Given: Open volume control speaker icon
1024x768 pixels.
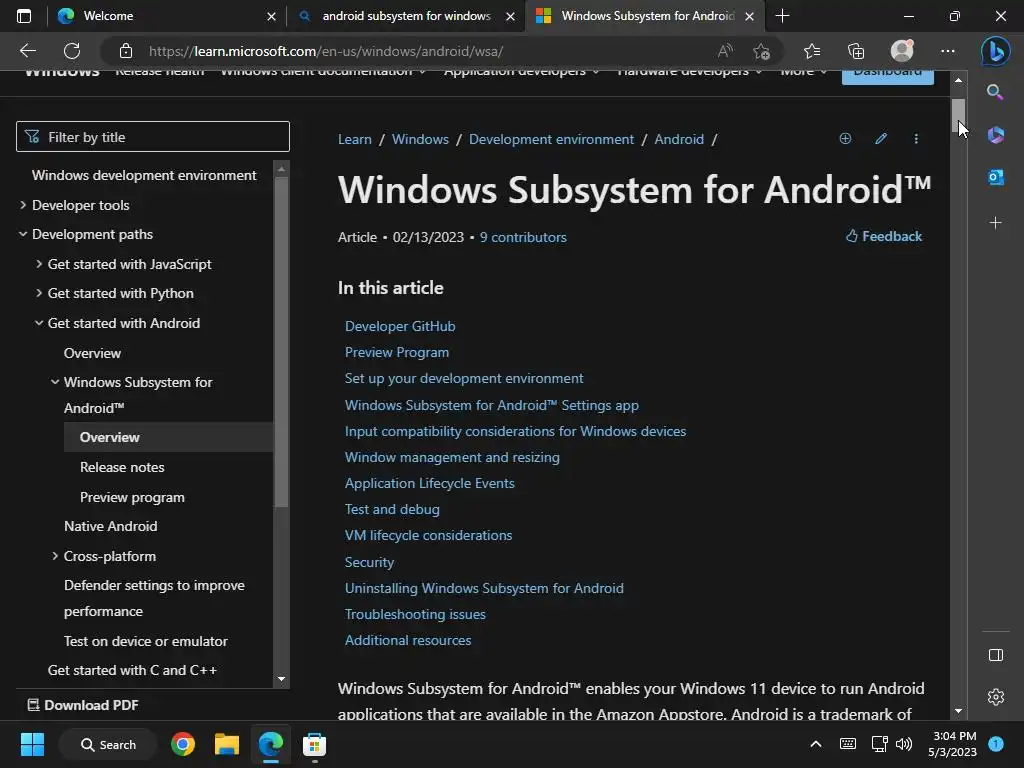Looking at the screenshot, I should point(904,744).
